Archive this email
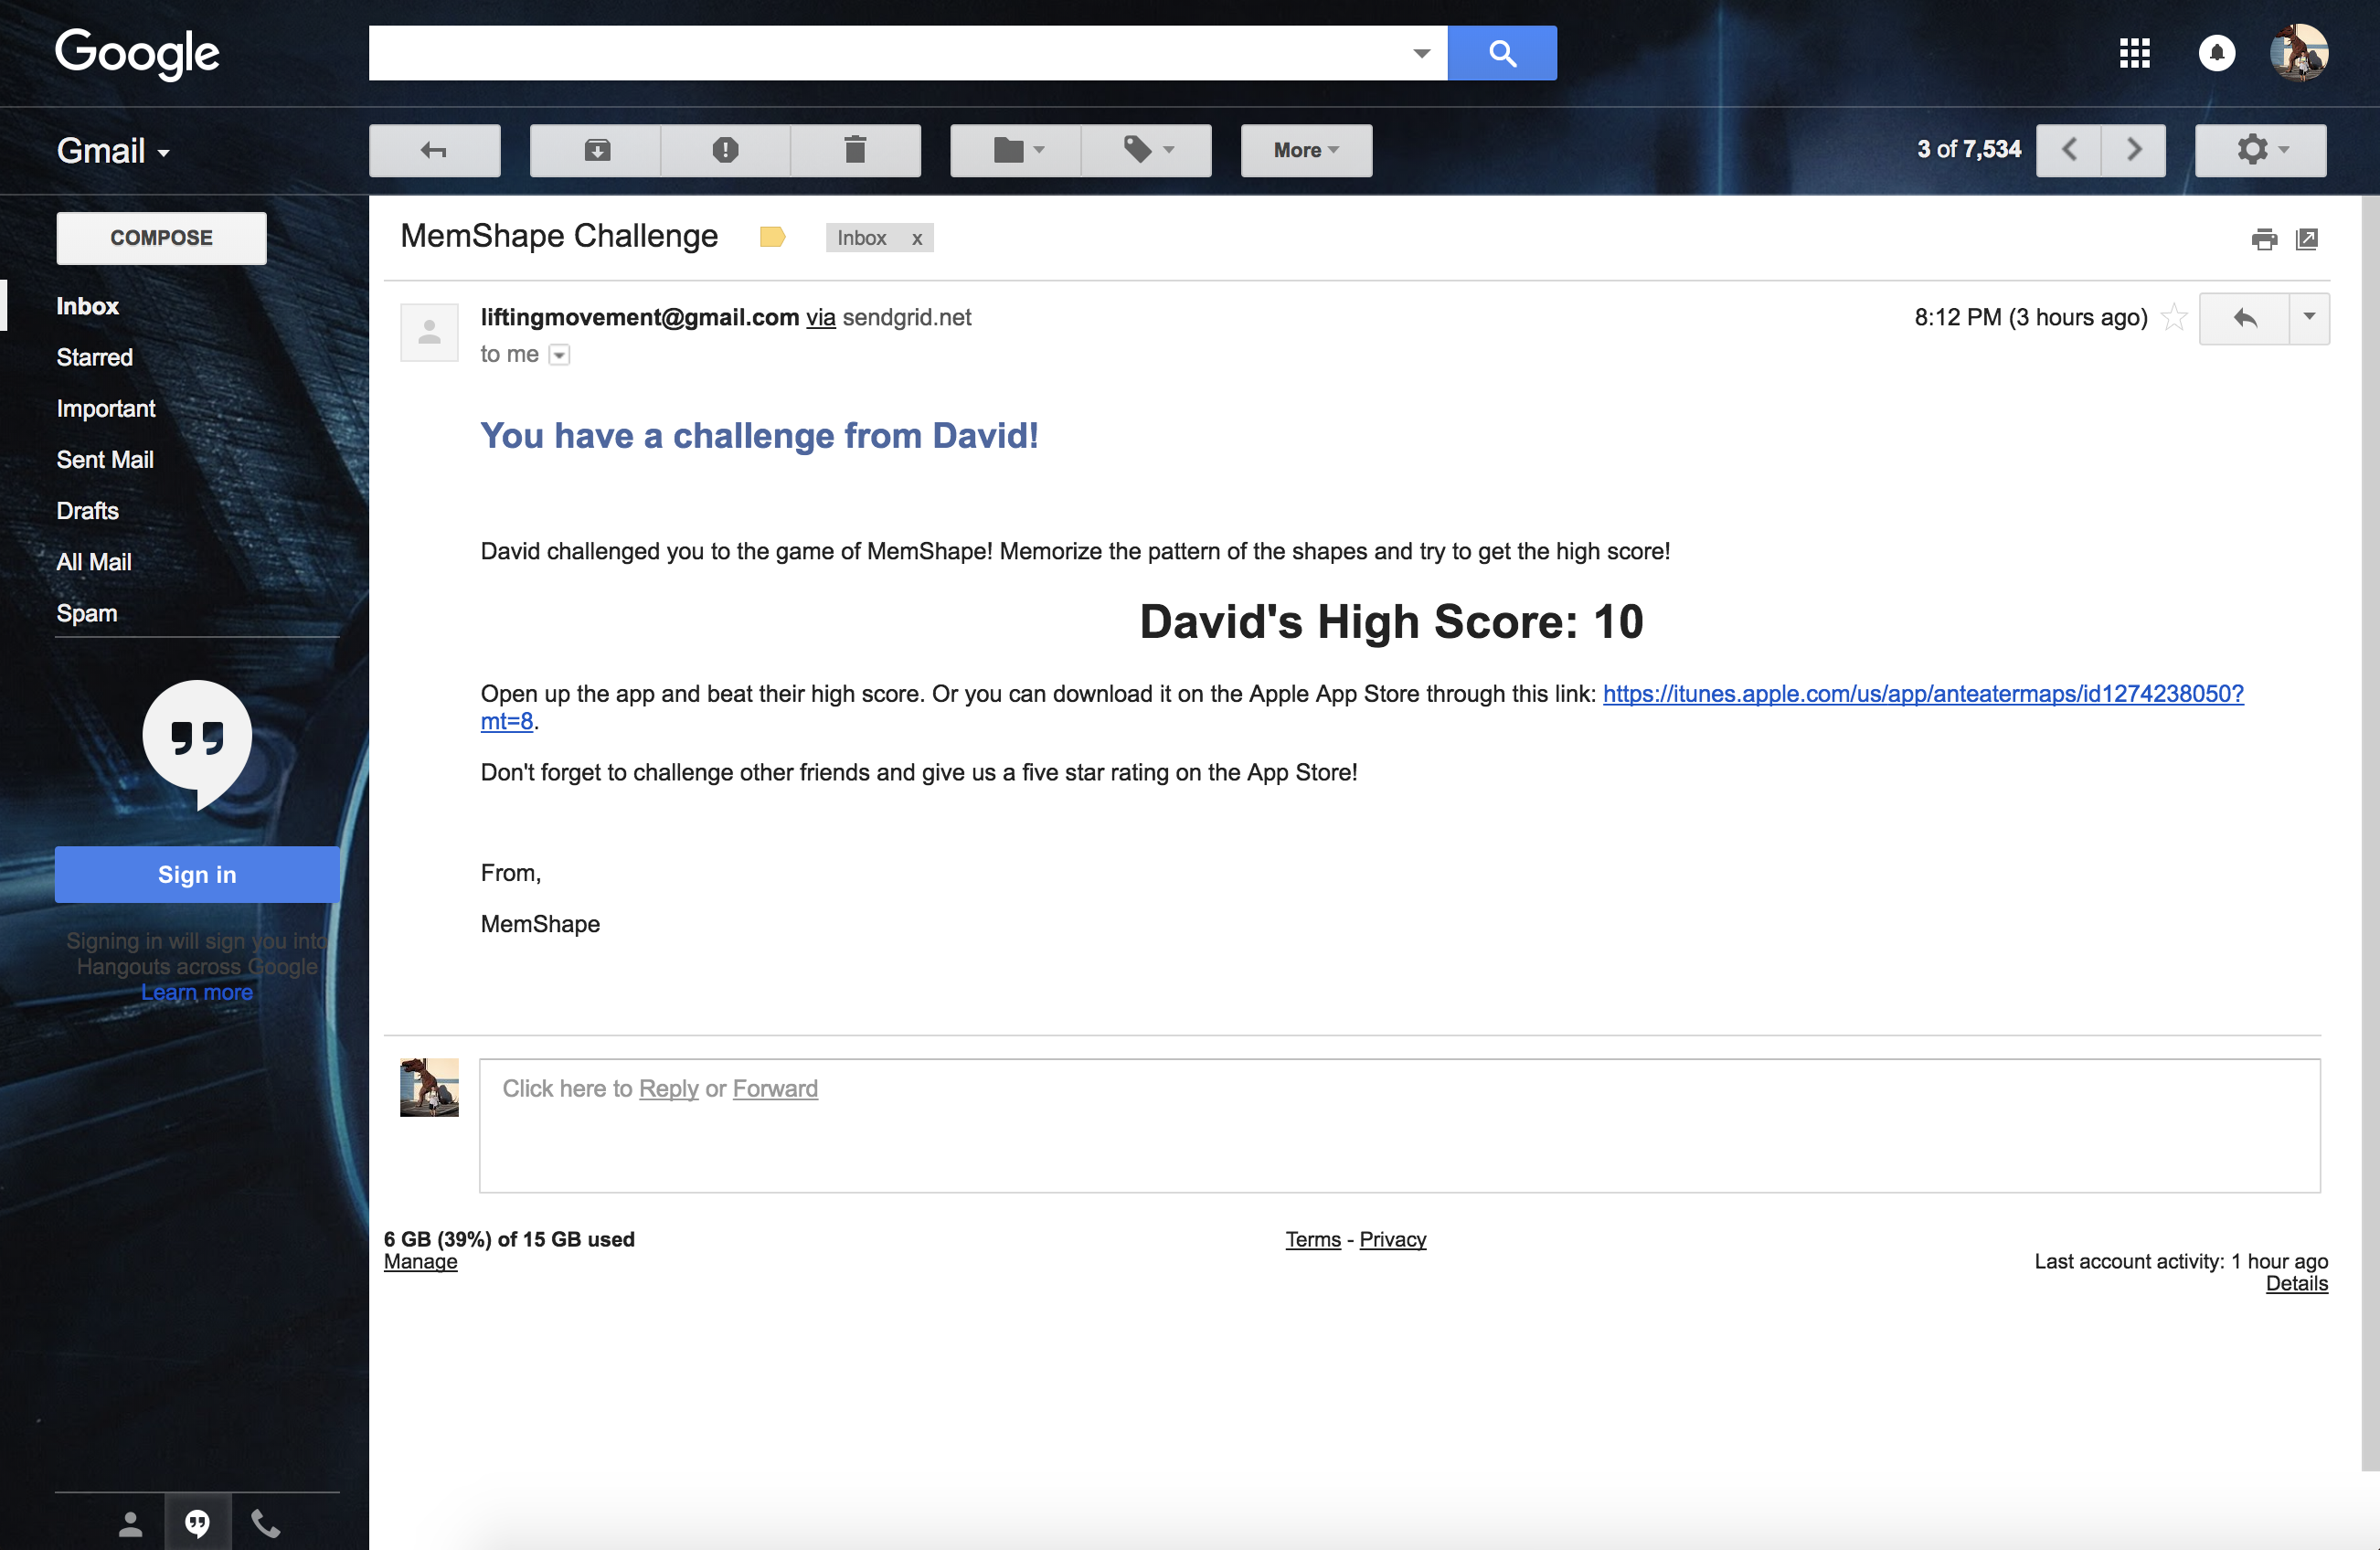The width and height of the screenshot is (2380, 1550). pos(596,150)
